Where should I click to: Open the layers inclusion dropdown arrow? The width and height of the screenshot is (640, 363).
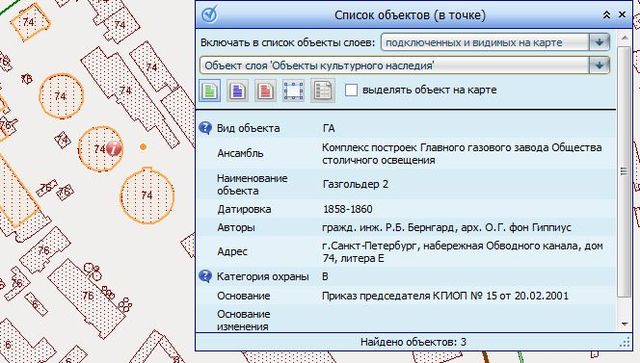pyautogui.click(x=599, y=42)
